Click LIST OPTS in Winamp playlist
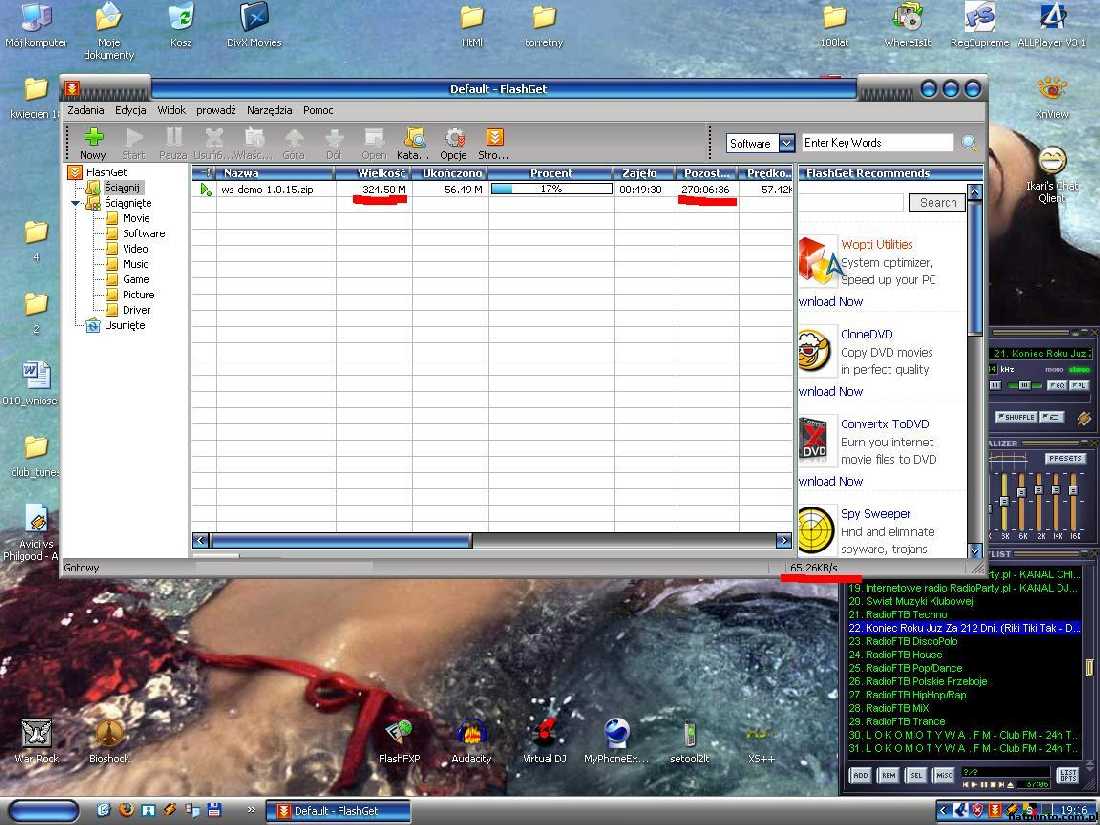Viewport: 1100px width, 825px height. (x=1068, y=775)
